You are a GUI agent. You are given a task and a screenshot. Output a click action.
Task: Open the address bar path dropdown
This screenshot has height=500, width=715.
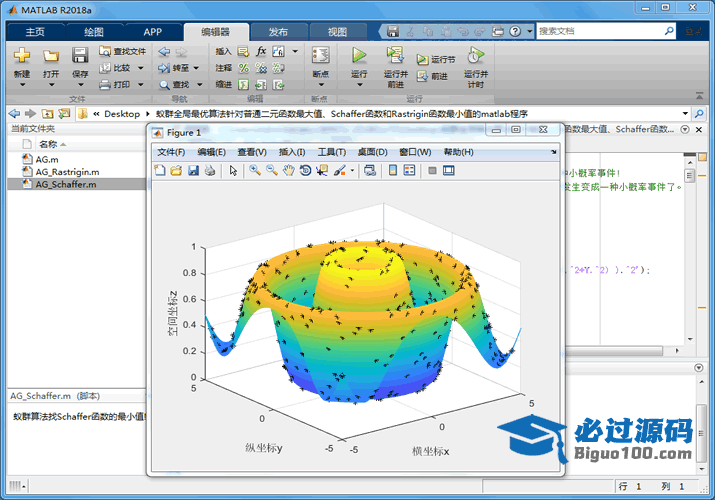point(685,113)
